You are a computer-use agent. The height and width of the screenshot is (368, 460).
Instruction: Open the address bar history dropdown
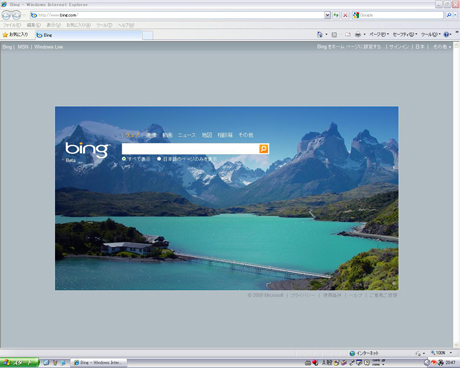coord(327,15)
